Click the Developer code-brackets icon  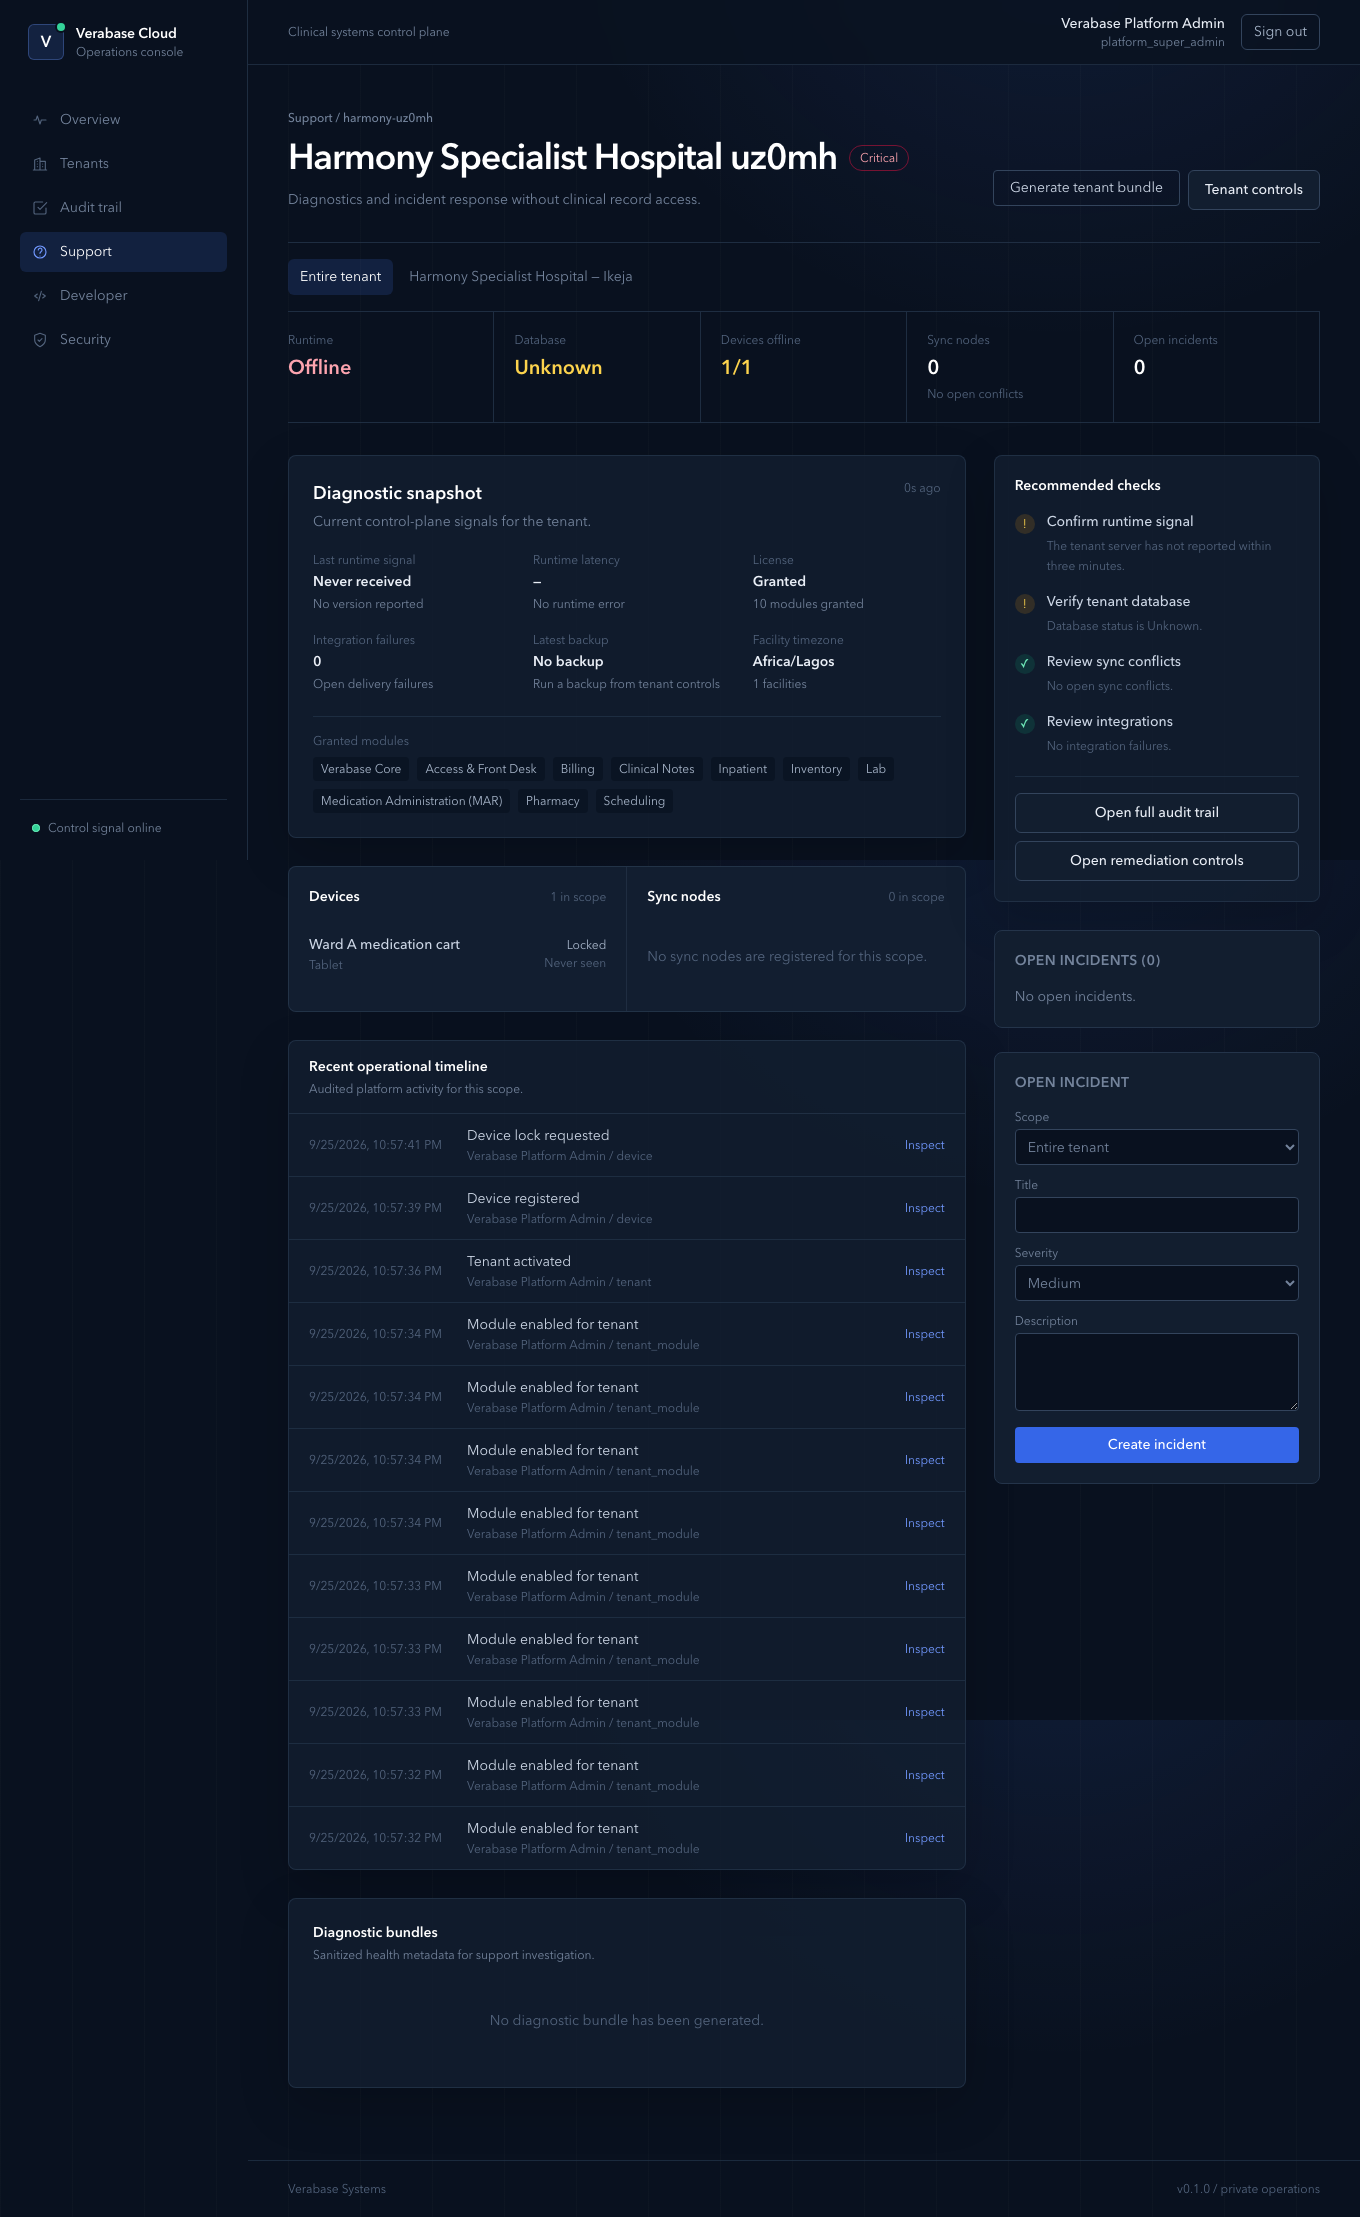point(40,296)
